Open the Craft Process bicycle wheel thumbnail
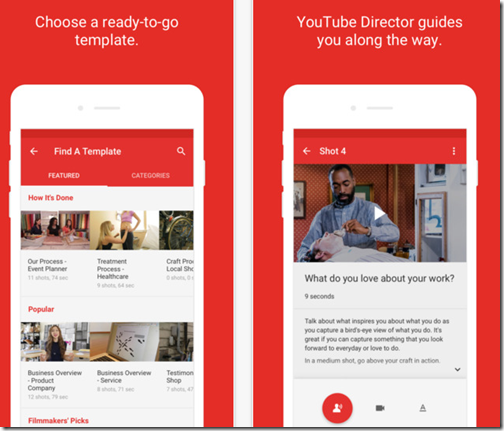This screenshot has height=431, width=504. (x=176, y=230)
